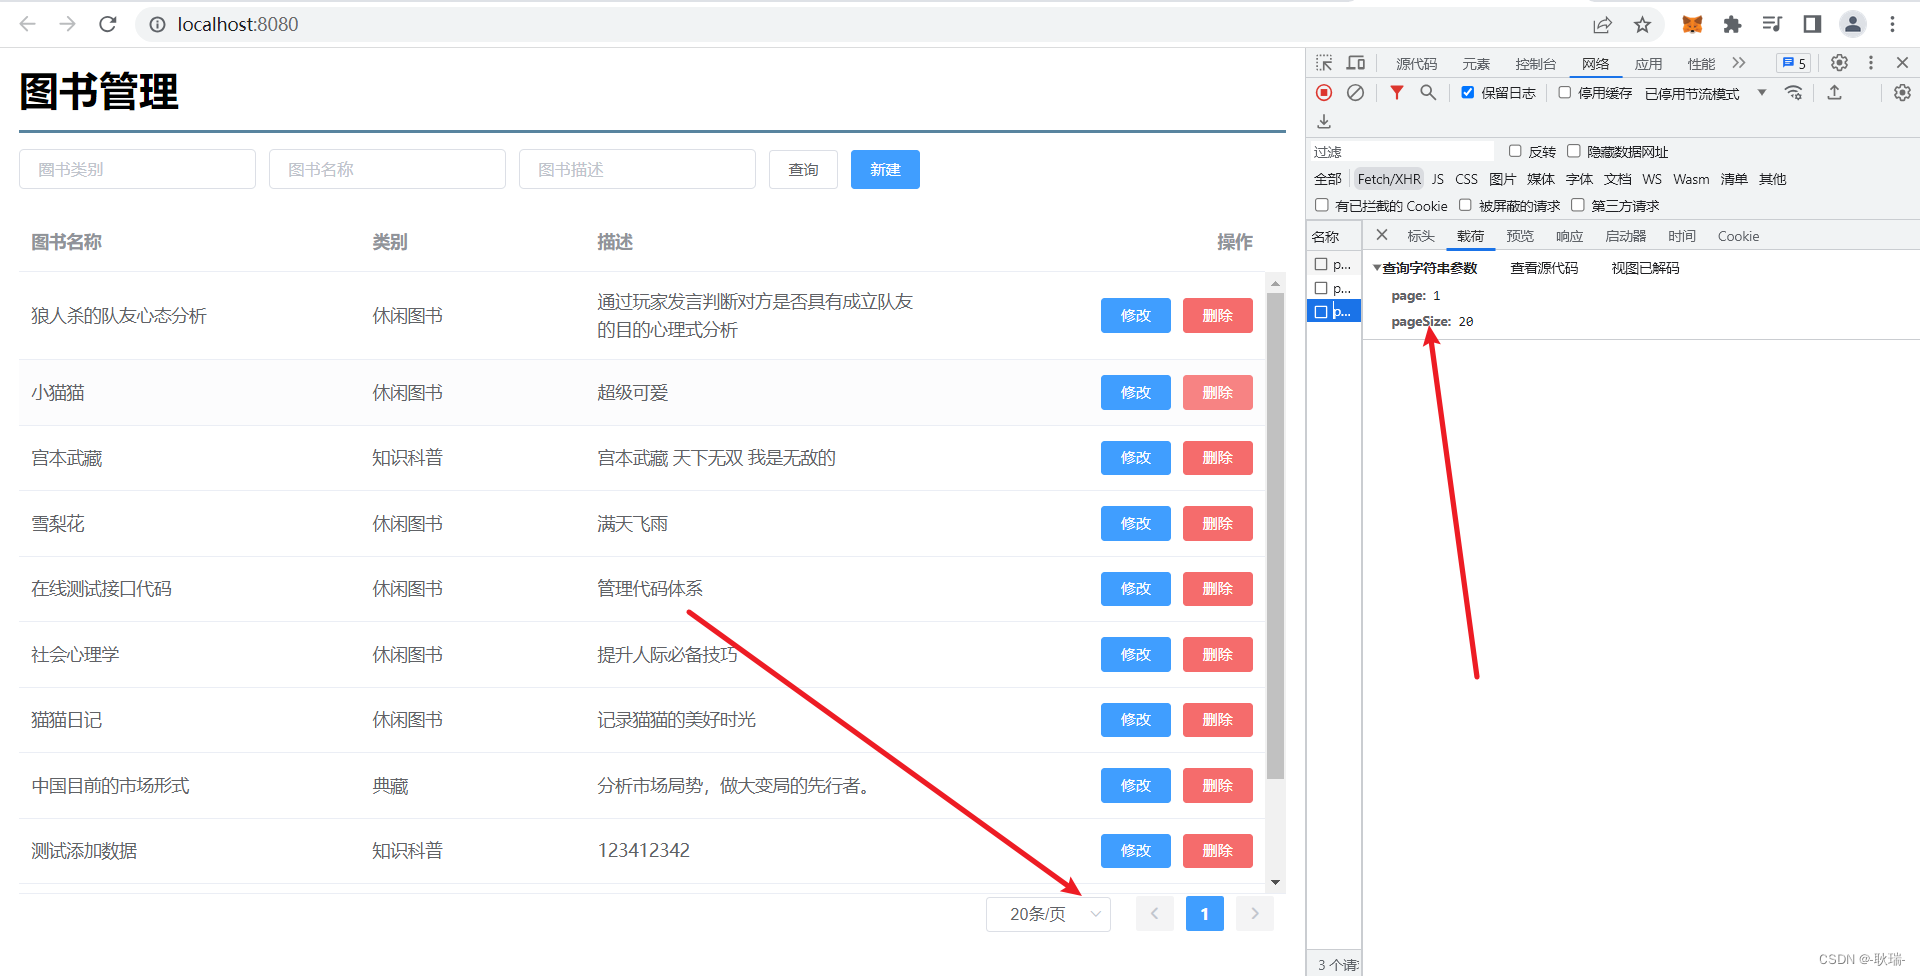This screenshot has height=976, width=1920.
Task: Enable 第三方请求 checkbox
Action: pos(1578,205)
